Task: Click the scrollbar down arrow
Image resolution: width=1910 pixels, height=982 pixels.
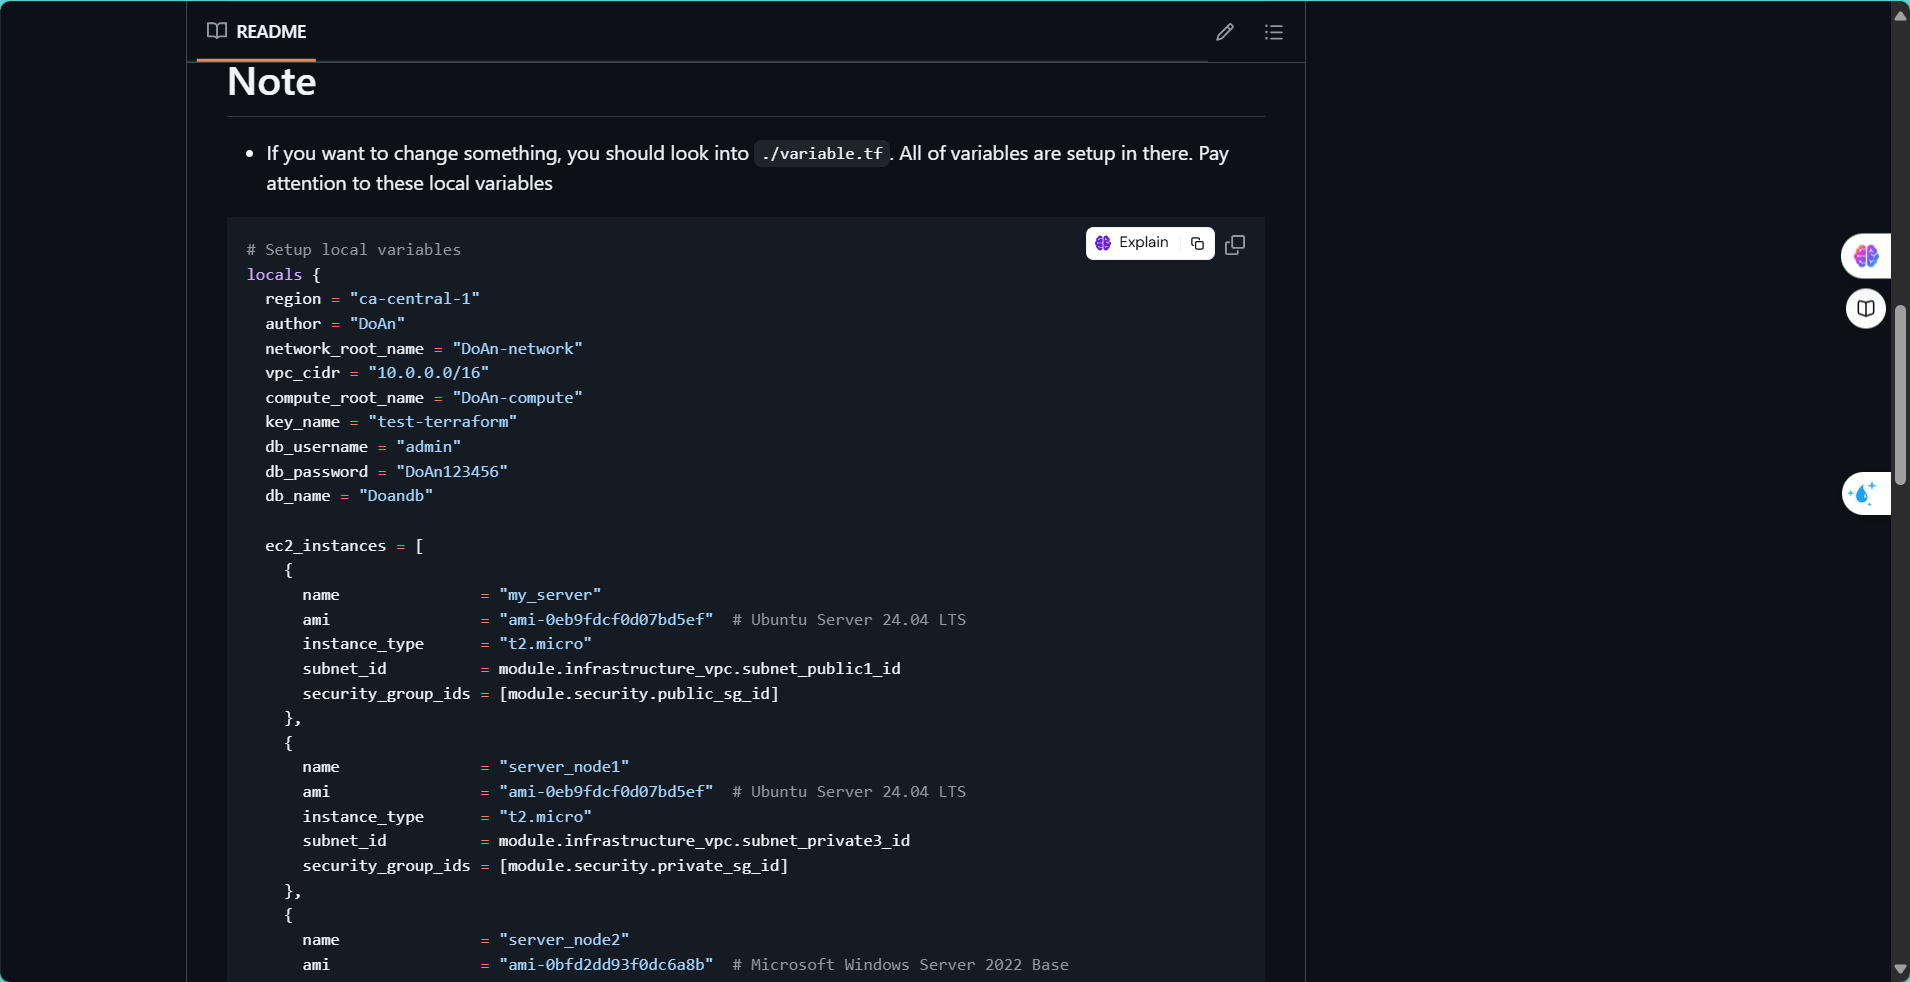Action: point(1900,969)
